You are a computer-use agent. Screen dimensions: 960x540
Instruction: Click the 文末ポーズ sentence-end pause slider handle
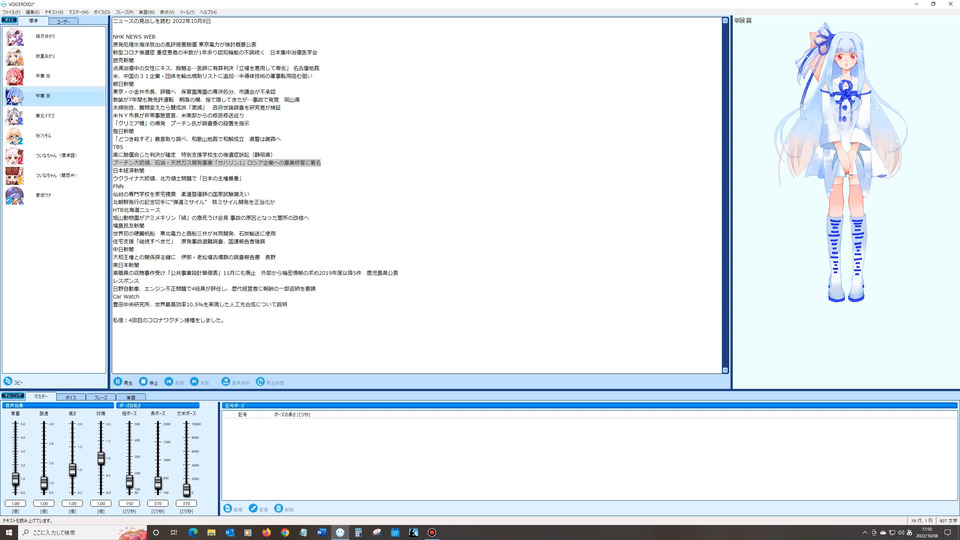[x=186, y=490]
